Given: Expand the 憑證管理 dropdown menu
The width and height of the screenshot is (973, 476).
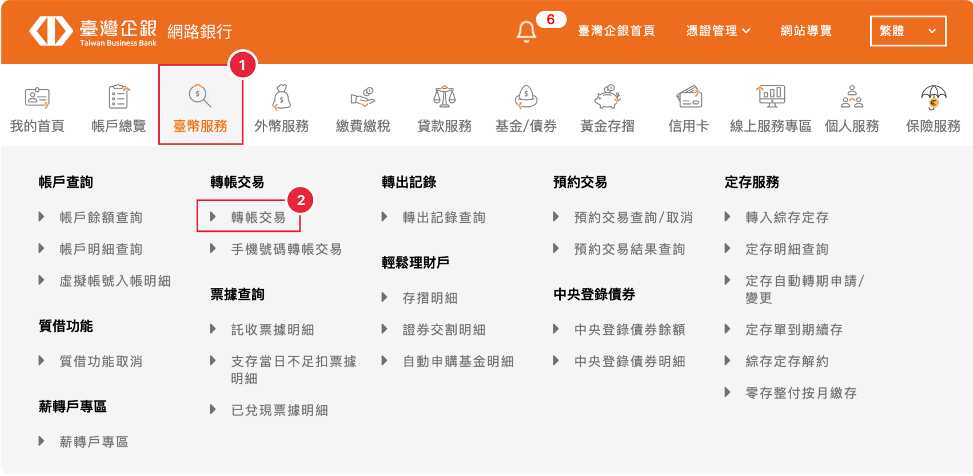Looking at the screenshot, I should (719, 31).
